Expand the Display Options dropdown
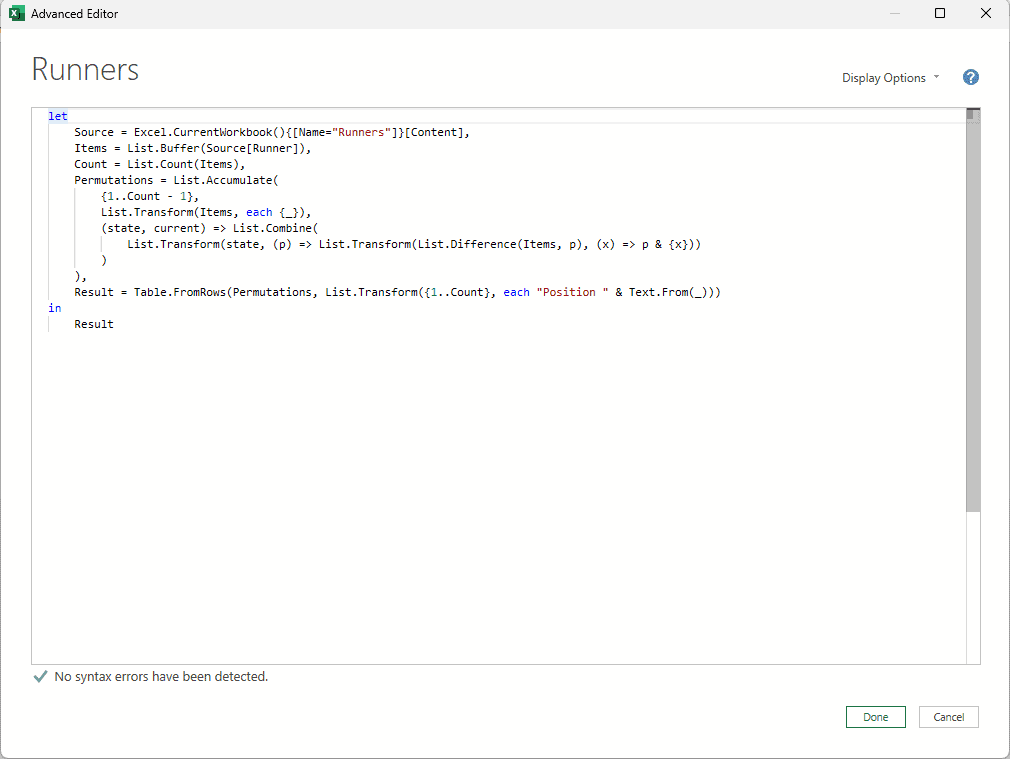The image size is (1010, 759). (890, 78)
